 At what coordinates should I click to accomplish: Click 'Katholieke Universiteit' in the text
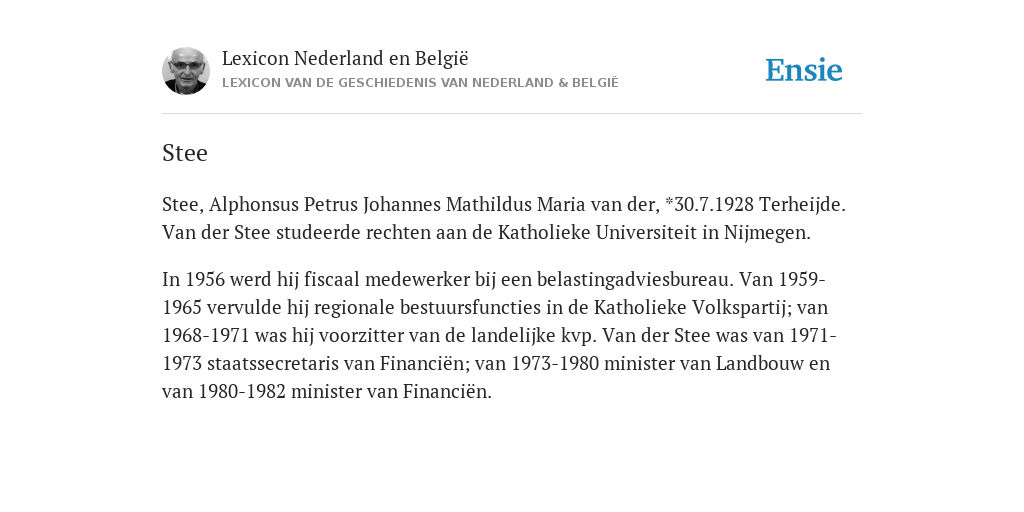pos(598,232)
